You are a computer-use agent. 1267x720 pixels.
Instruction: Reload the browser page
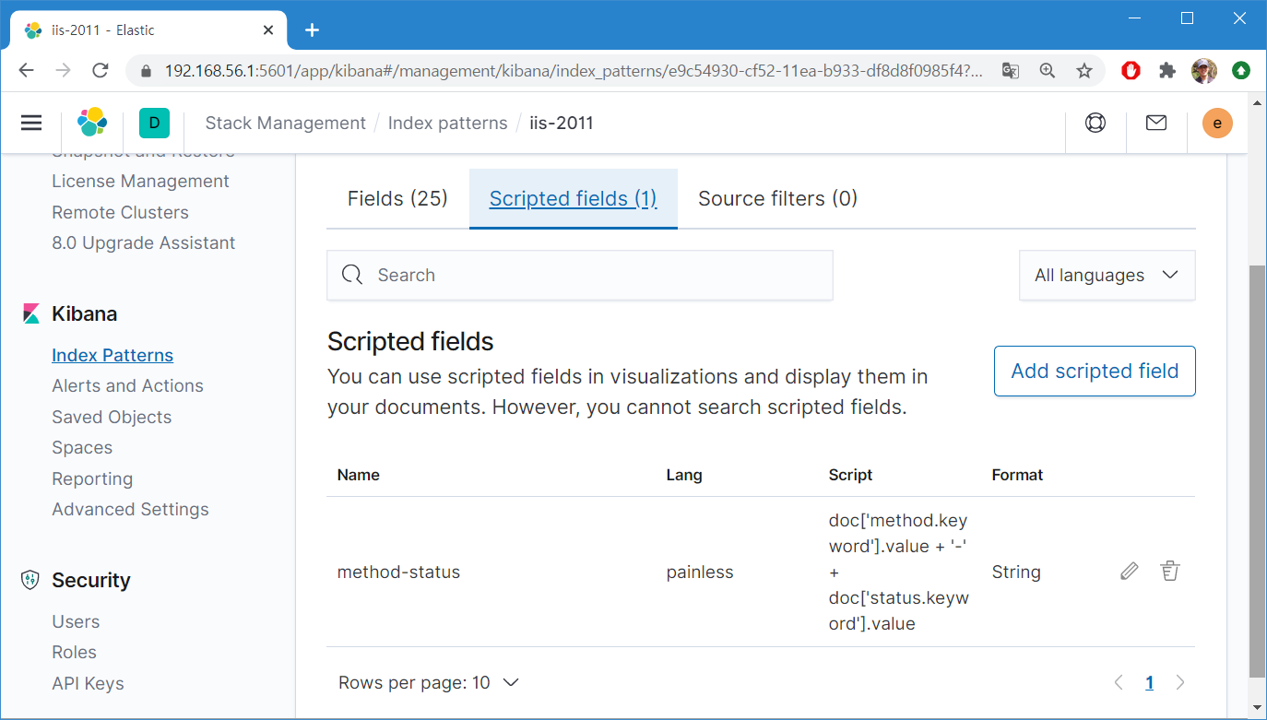coord(100,70)
